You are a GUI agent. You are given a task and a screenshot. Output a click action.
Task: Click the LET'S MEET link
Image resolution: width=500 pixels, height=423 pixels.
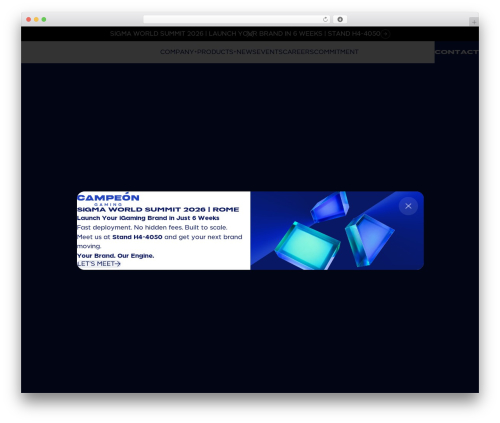click(99, 264)
